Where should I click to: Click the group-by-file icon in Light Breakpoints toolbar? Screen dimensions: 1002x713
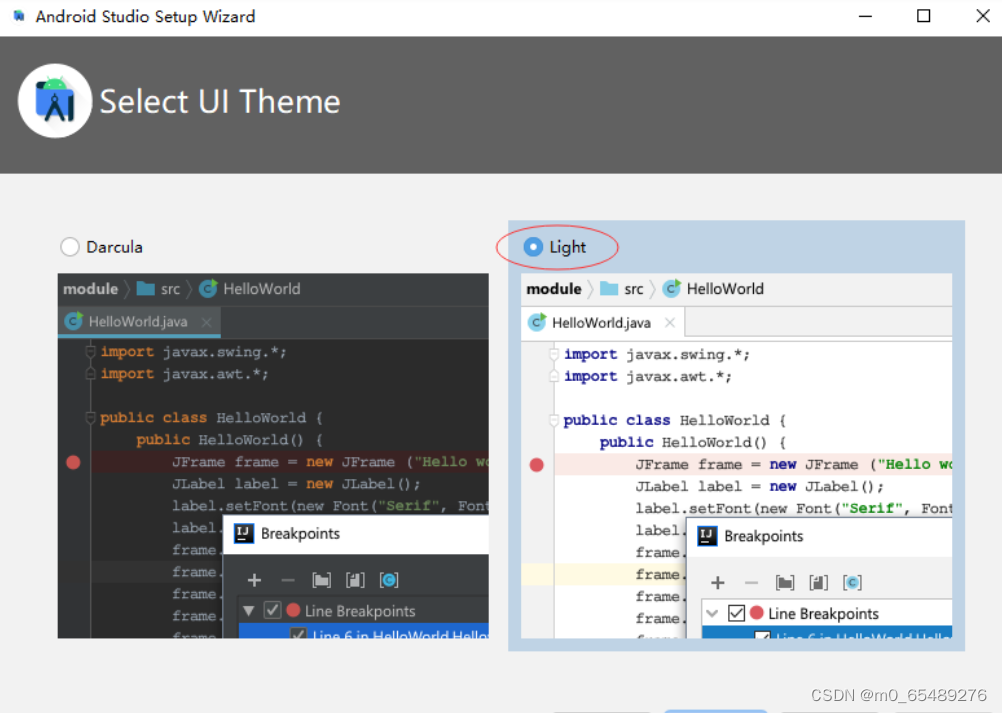(819, 583)
